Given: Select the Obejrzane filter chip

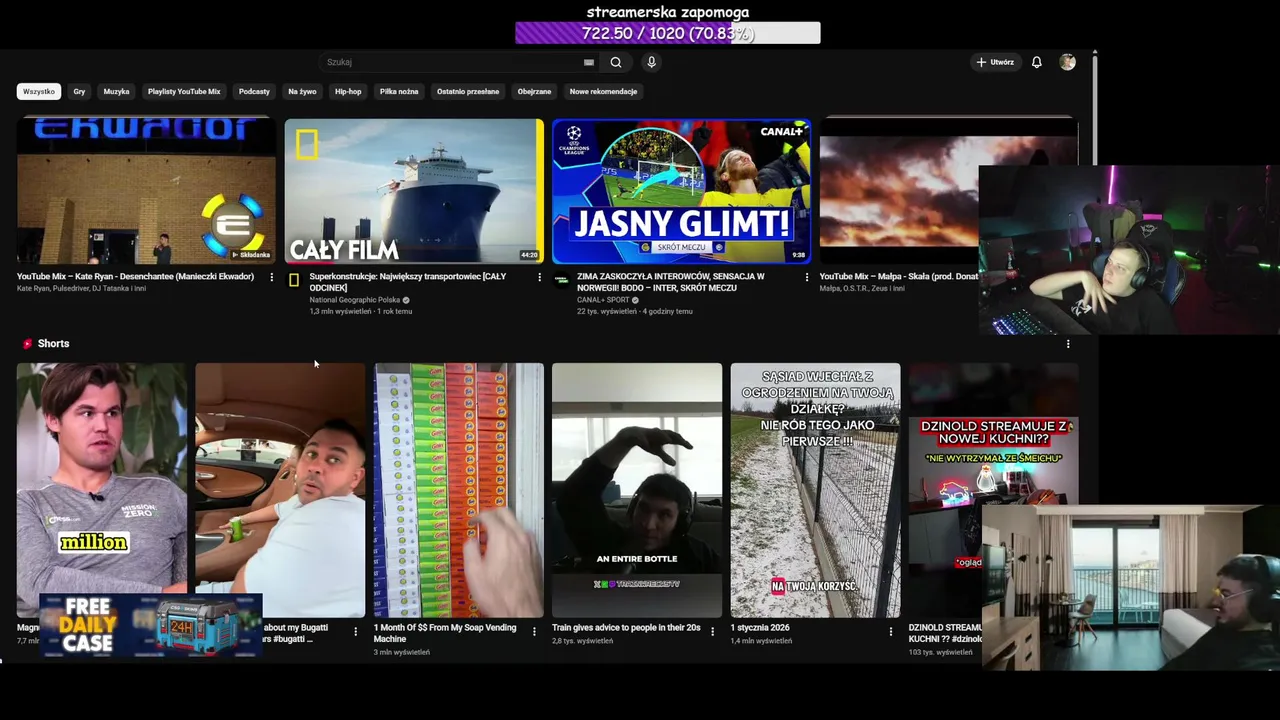Looking at the screenshot, I should (534, 91).
